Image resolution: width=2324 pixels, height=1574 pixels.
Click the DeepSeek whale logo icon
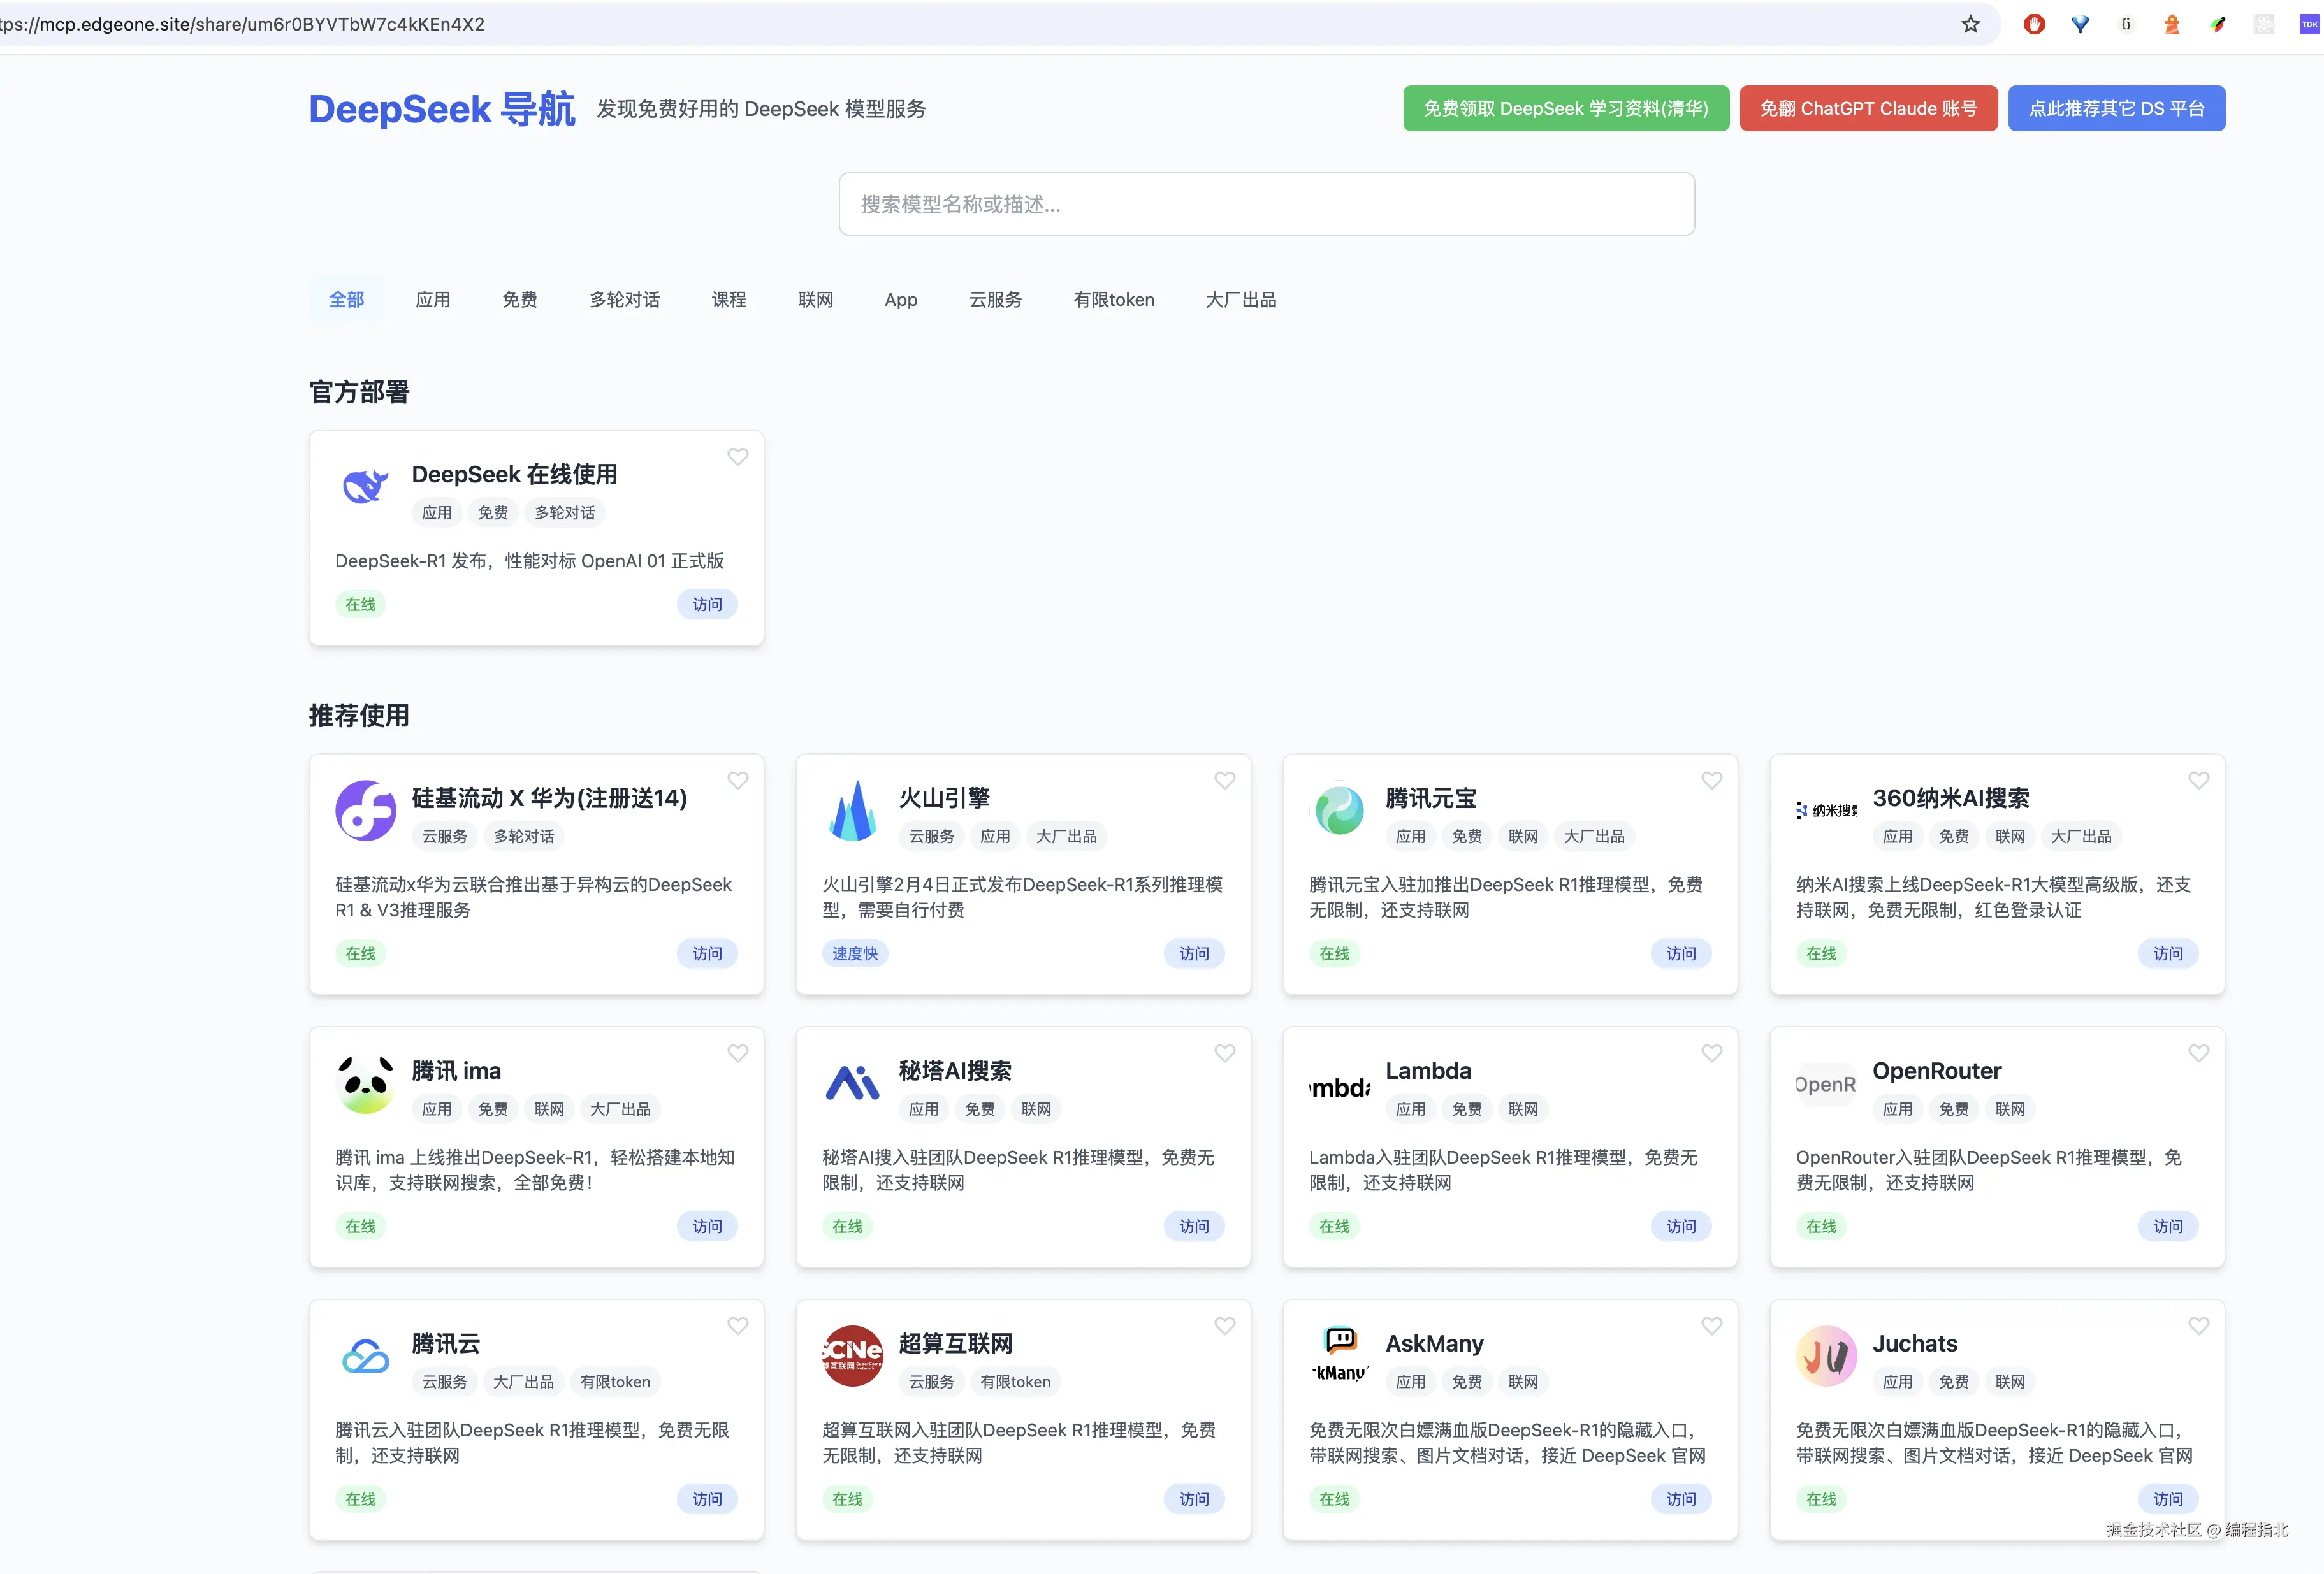365,487
